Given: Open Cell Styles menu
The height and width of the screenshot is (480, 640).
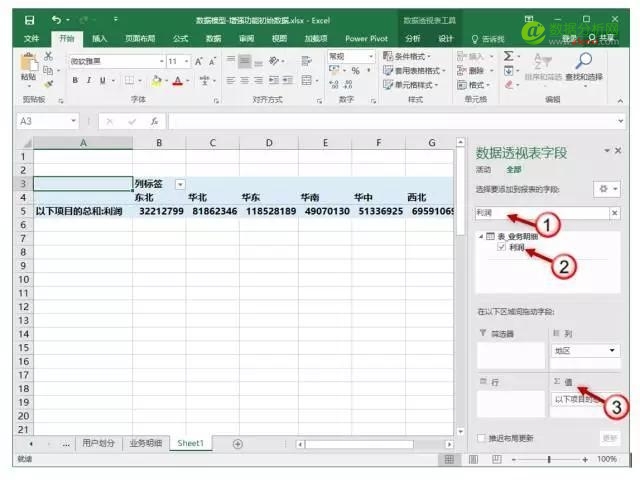Looking at the screenshot, I should [410, 84].
